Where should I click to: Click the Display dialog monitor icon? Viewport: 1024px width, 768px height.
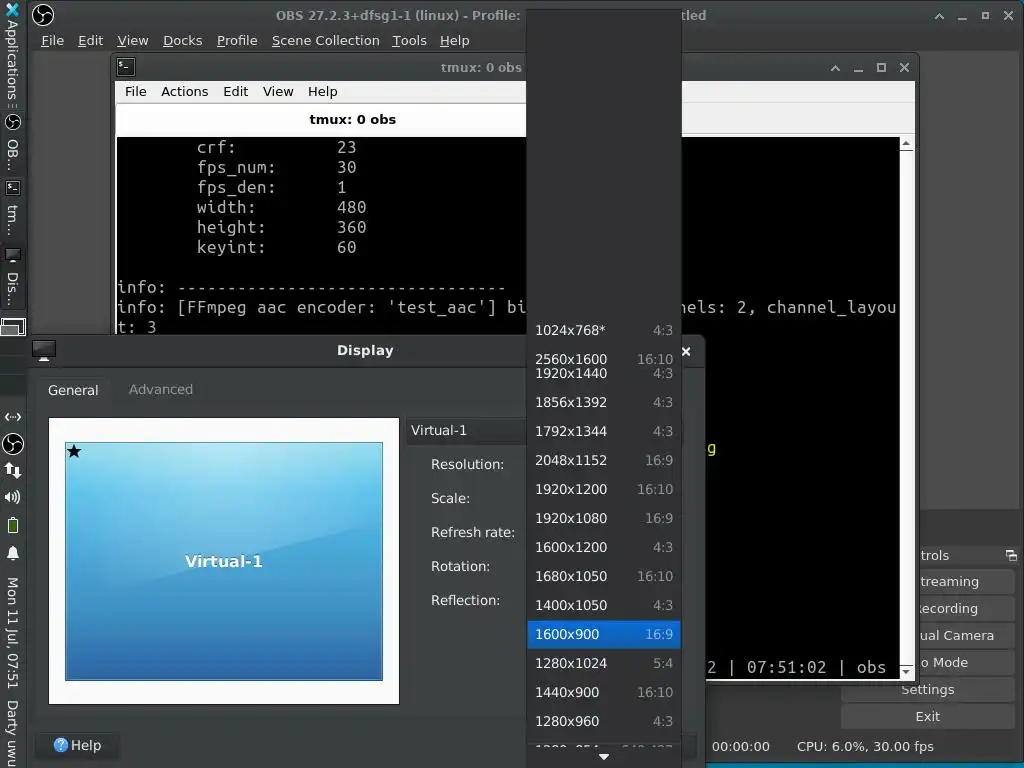coord(44,350)
